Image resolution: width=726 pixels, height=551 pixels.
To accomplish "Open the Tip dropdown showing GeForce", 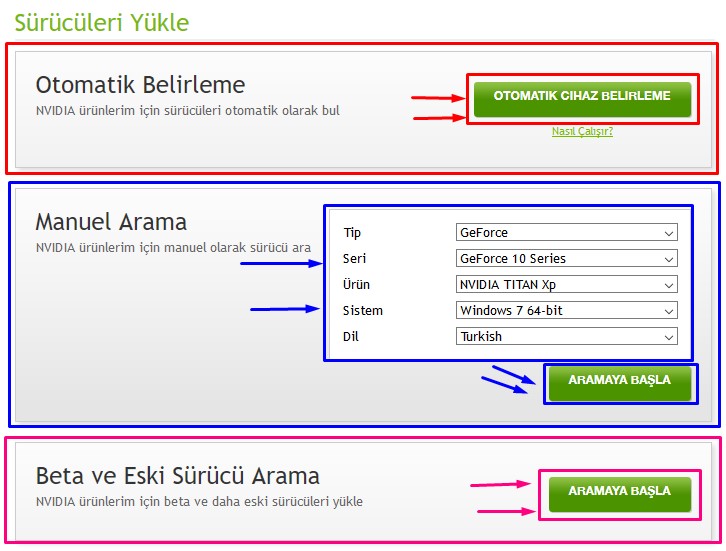I will point(567,232).
